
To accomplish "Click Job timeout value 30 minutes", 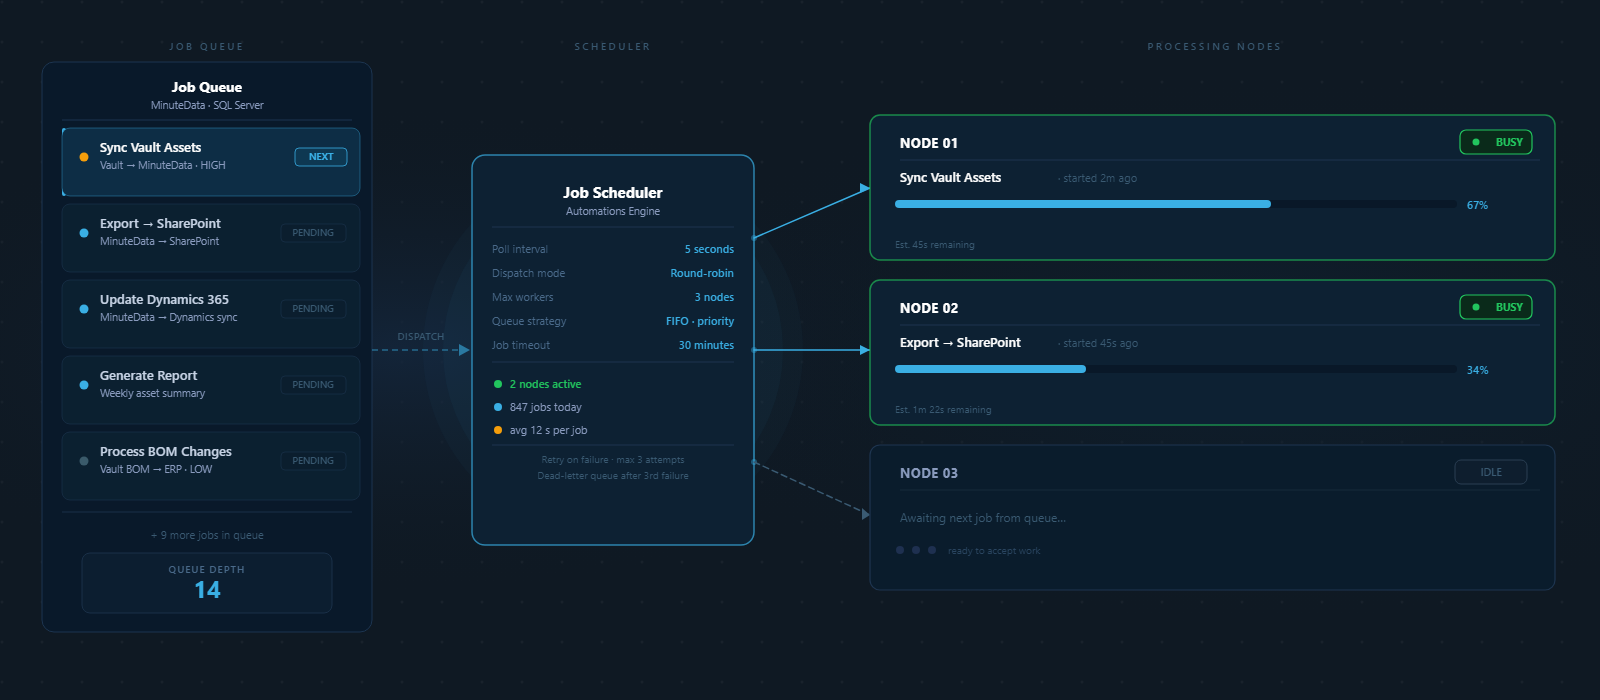I will coord(706,345).
